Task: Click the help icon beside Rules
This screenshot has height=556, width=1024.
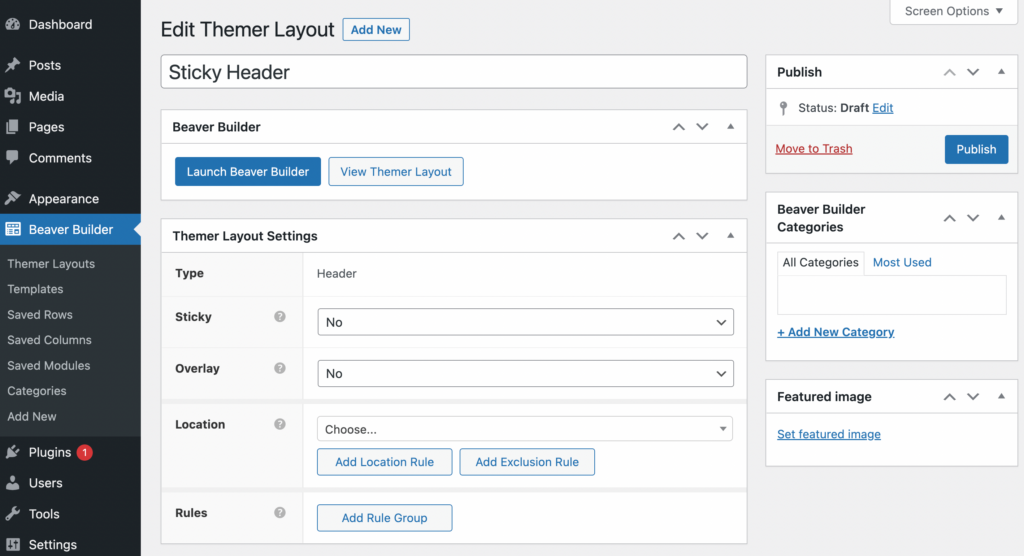Action: [x=280, y=514]
